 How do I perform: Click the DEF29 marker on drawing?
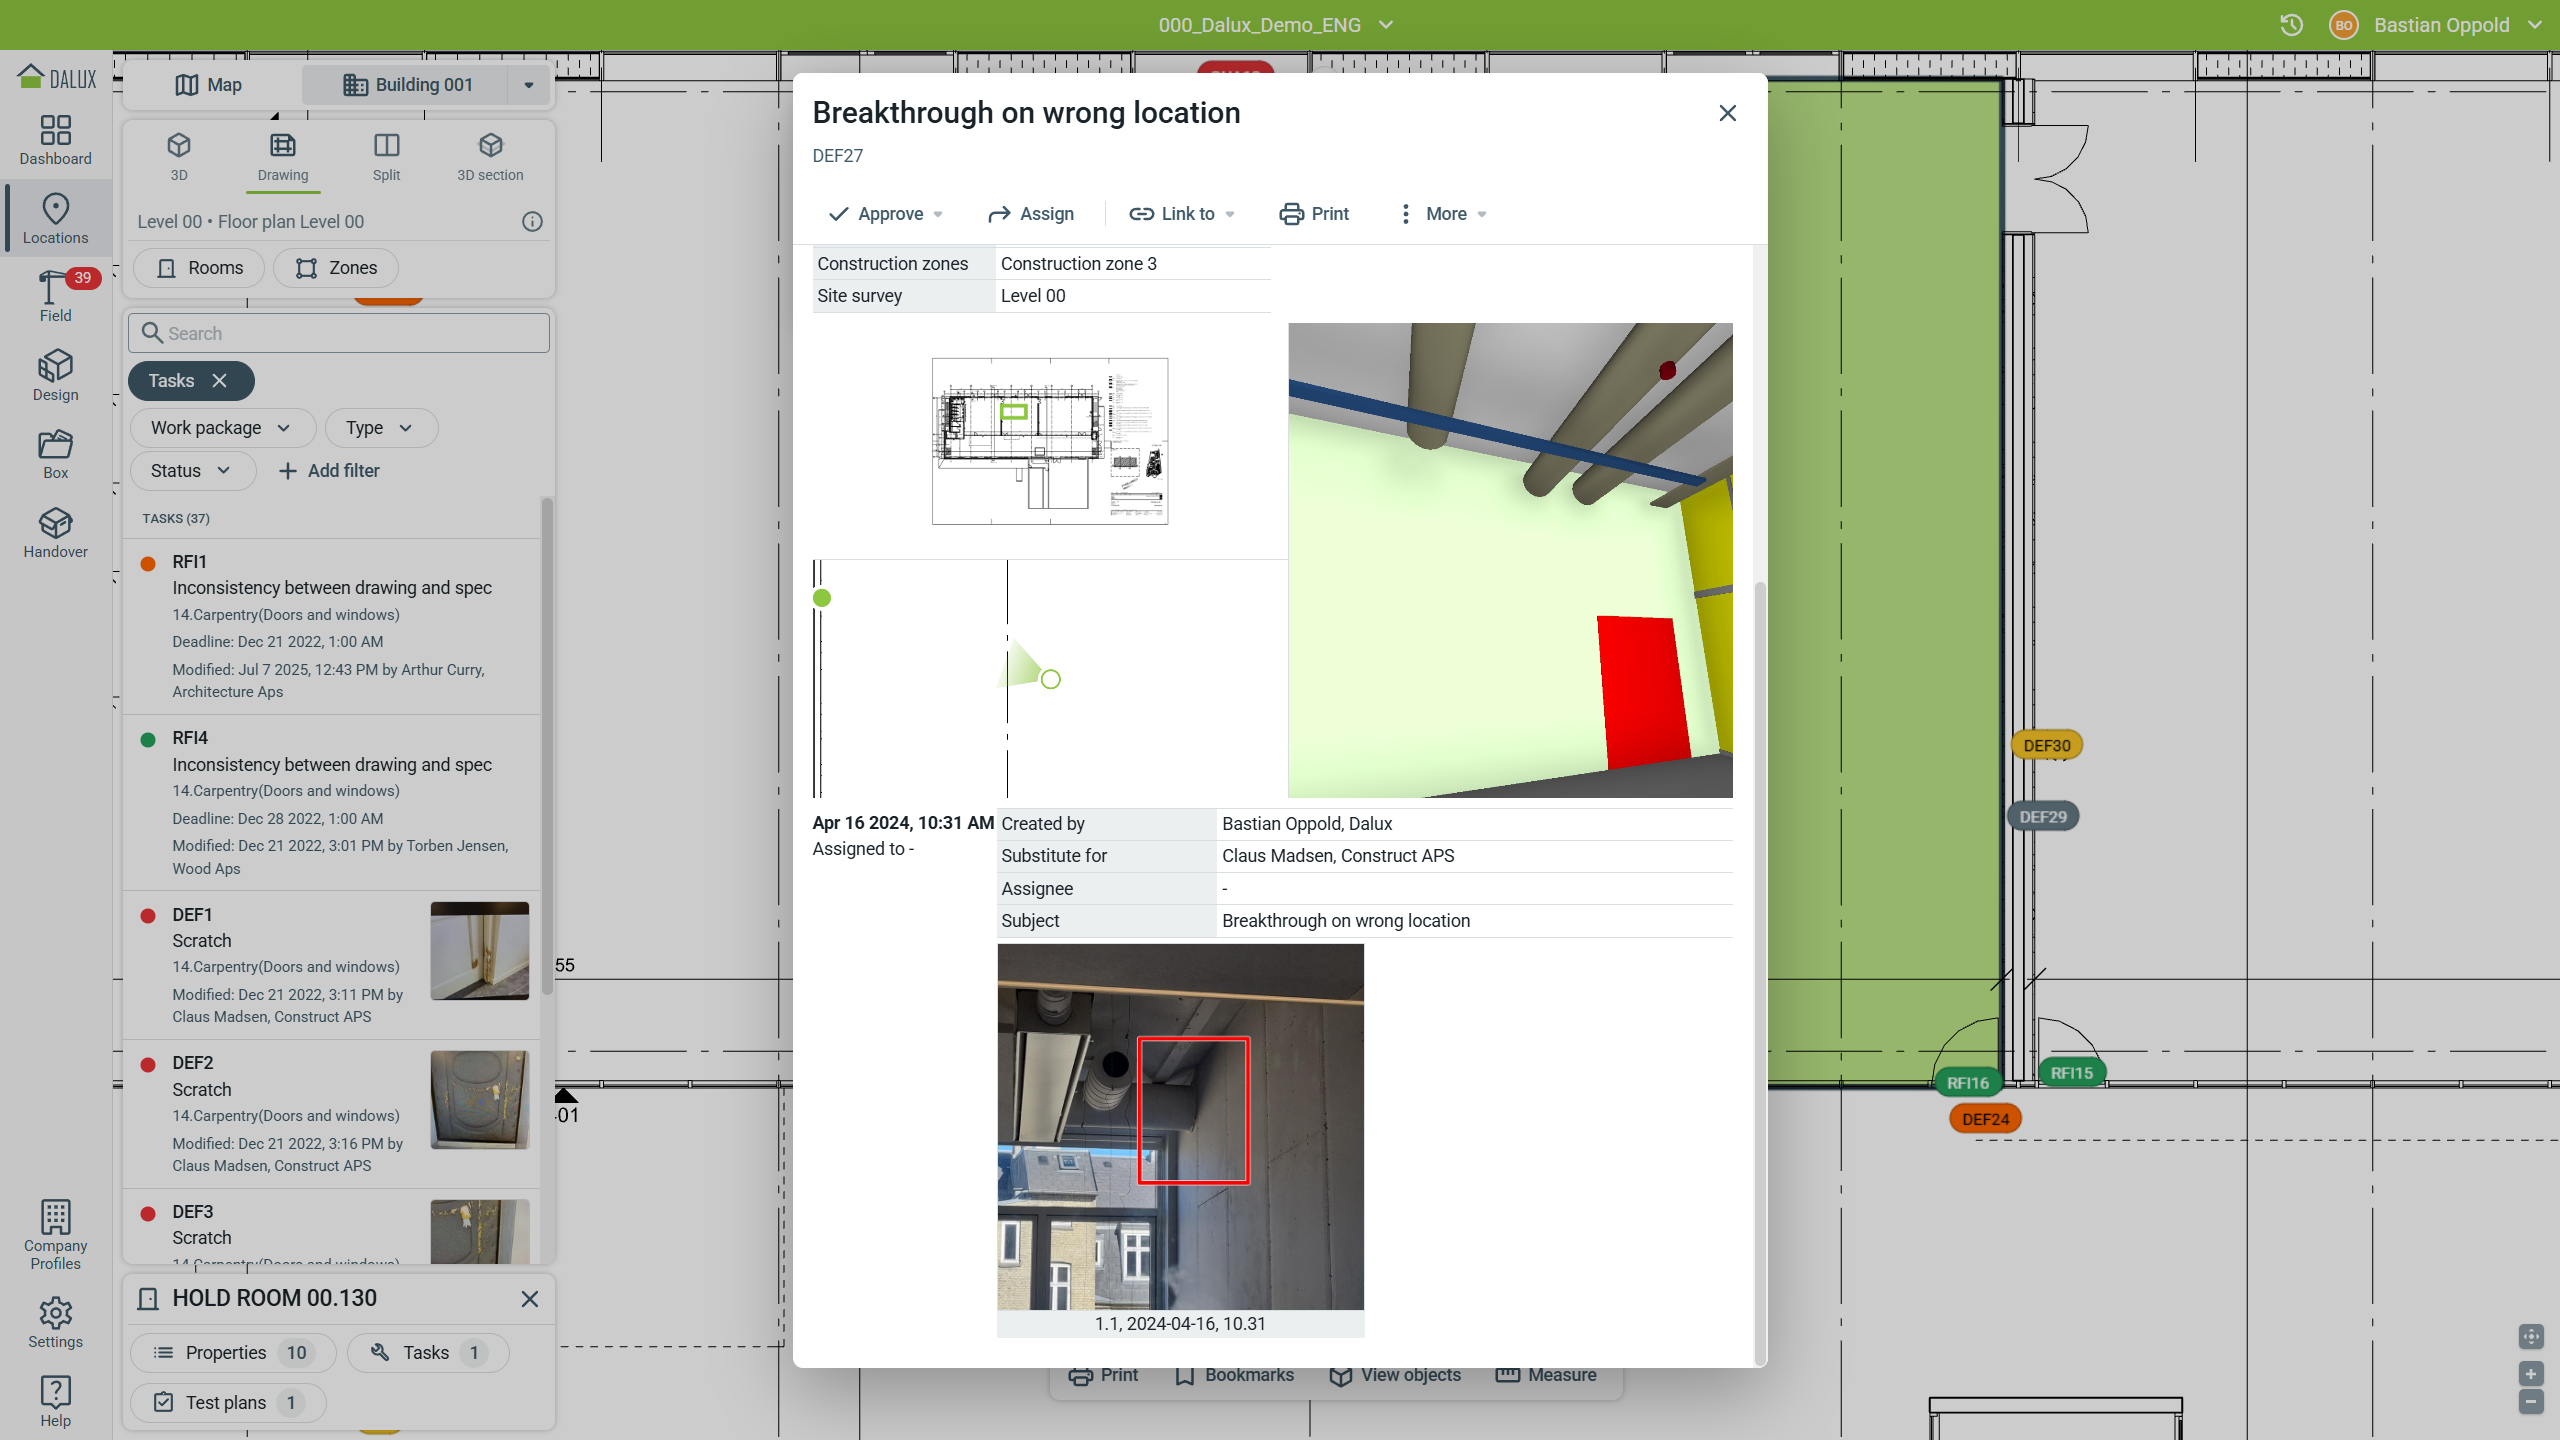pos(2043,817)
